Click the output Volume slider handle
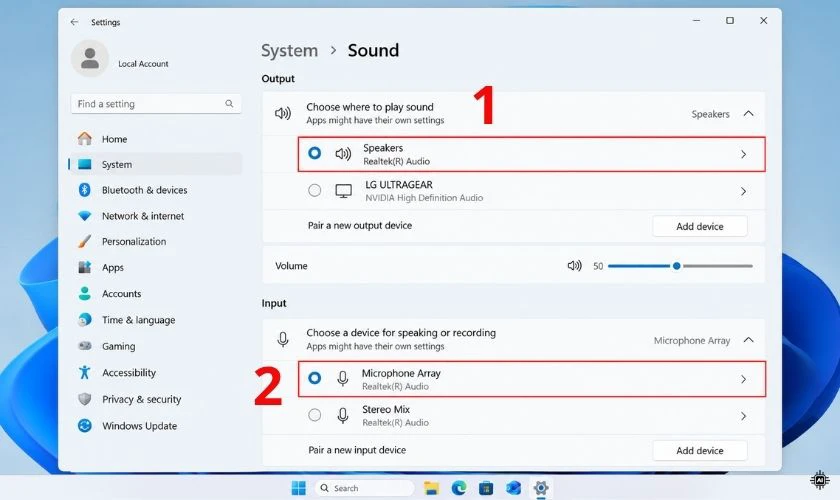Image resolution: width=840 pixels, height=500 pixels. 677,266
